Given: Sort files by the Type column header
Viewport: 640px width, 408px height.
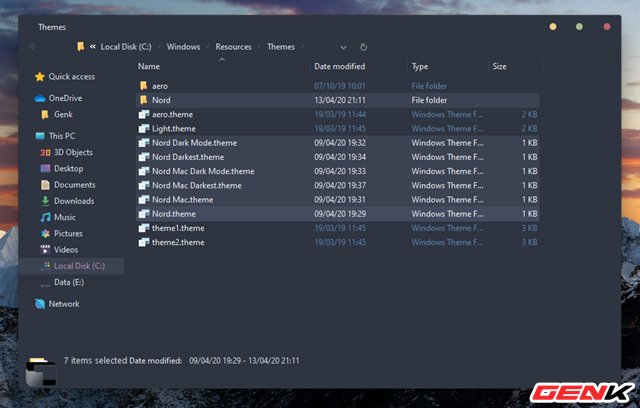Looking at the screenshot, I should [420, 66].
